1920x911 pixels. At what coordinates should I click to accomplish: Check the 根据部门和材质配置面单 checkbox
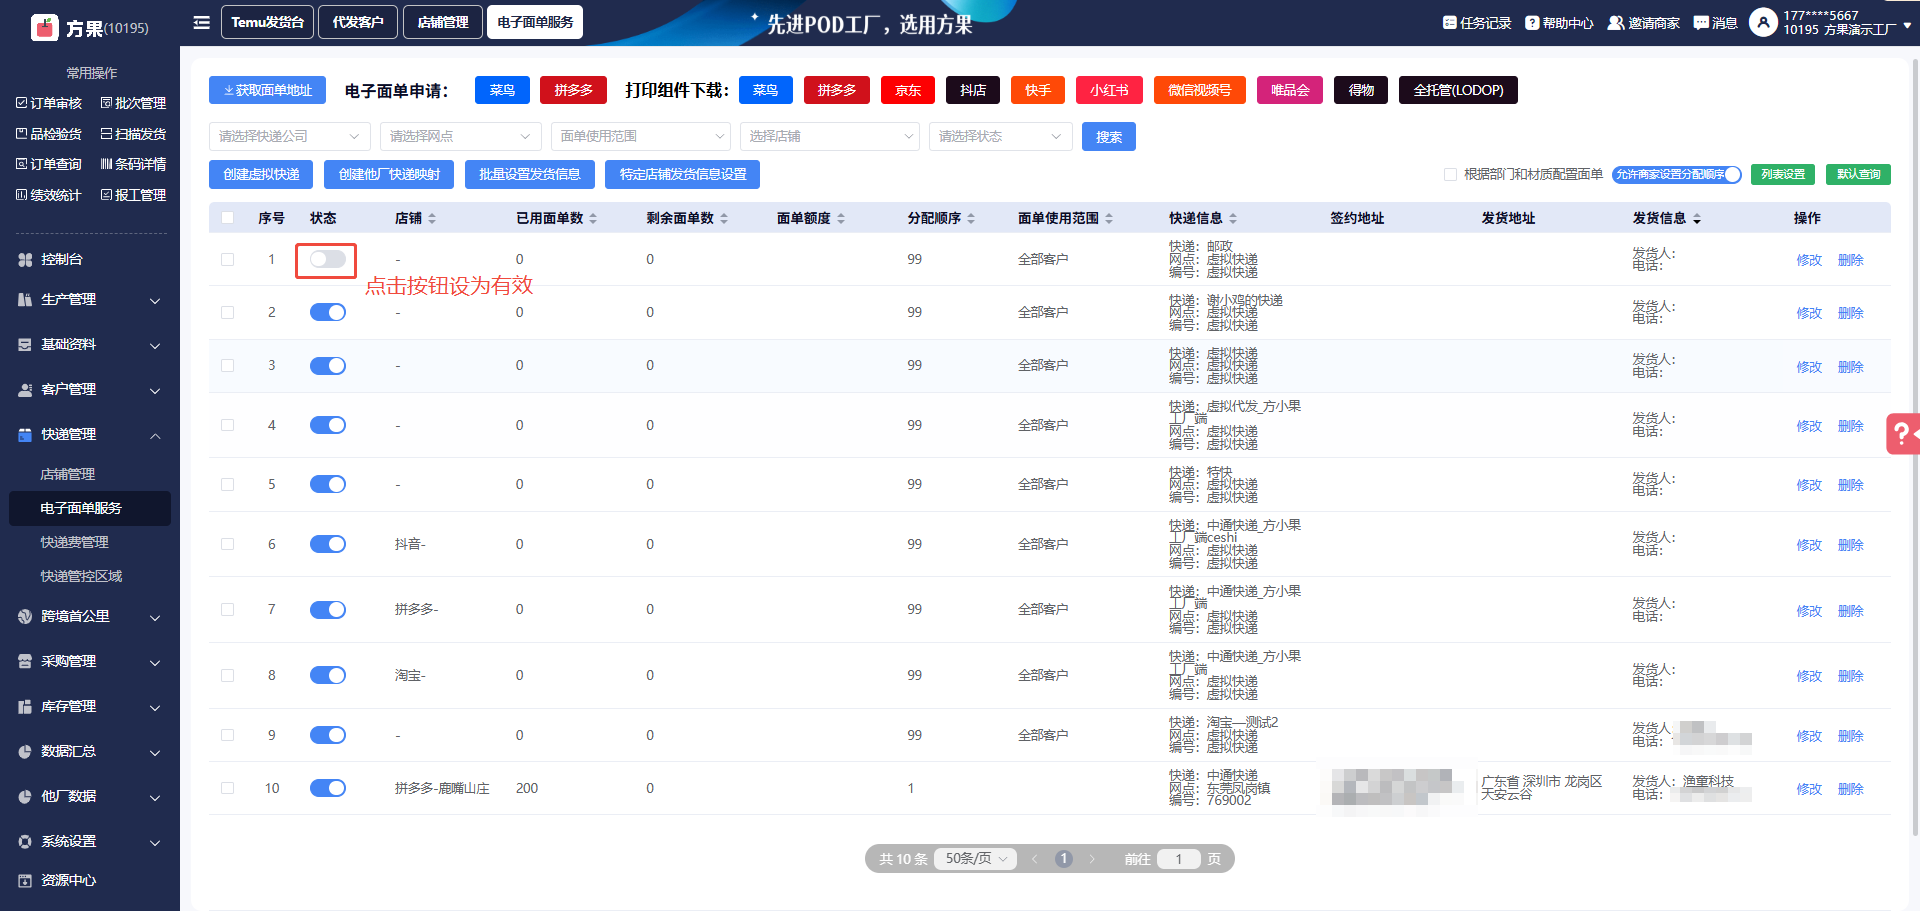(1450, 175)
